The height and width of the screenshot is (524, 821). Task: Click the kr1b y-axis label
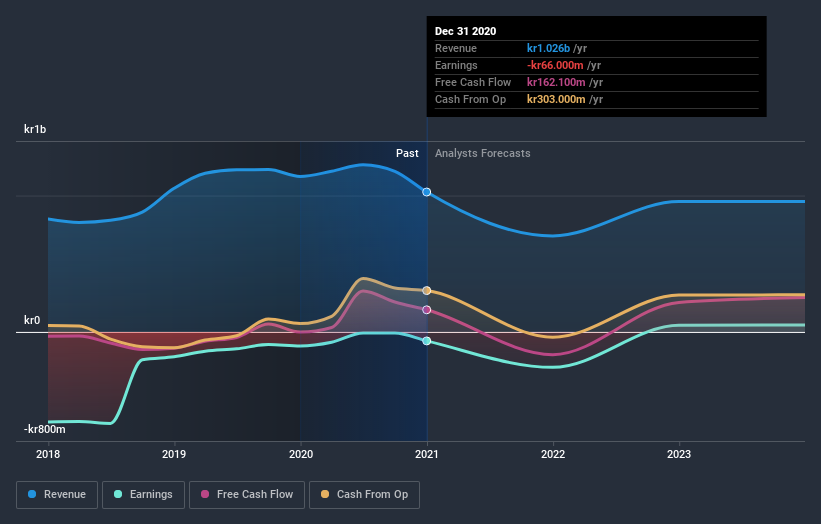click(x=35, y=129)
